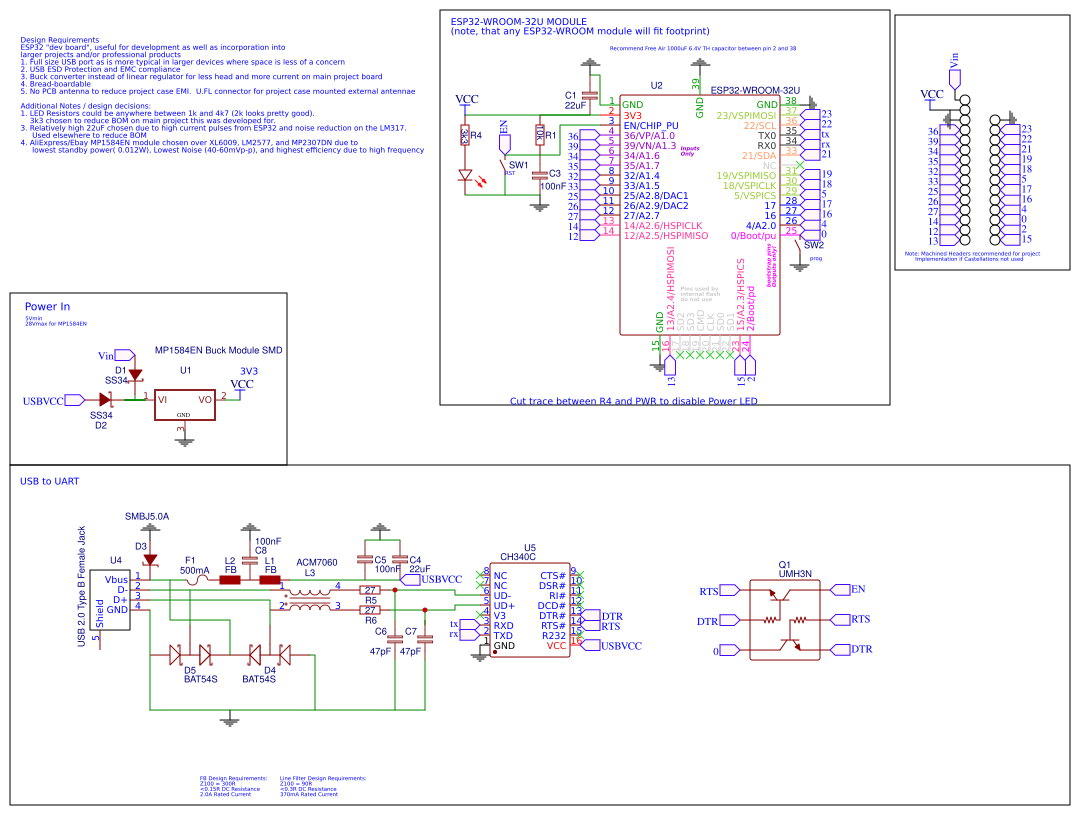Viewport: 1080px width, 815px height.
Task: Select the C5 100nF capacitor
Action: pyautogui.click(x=365, y=559)
